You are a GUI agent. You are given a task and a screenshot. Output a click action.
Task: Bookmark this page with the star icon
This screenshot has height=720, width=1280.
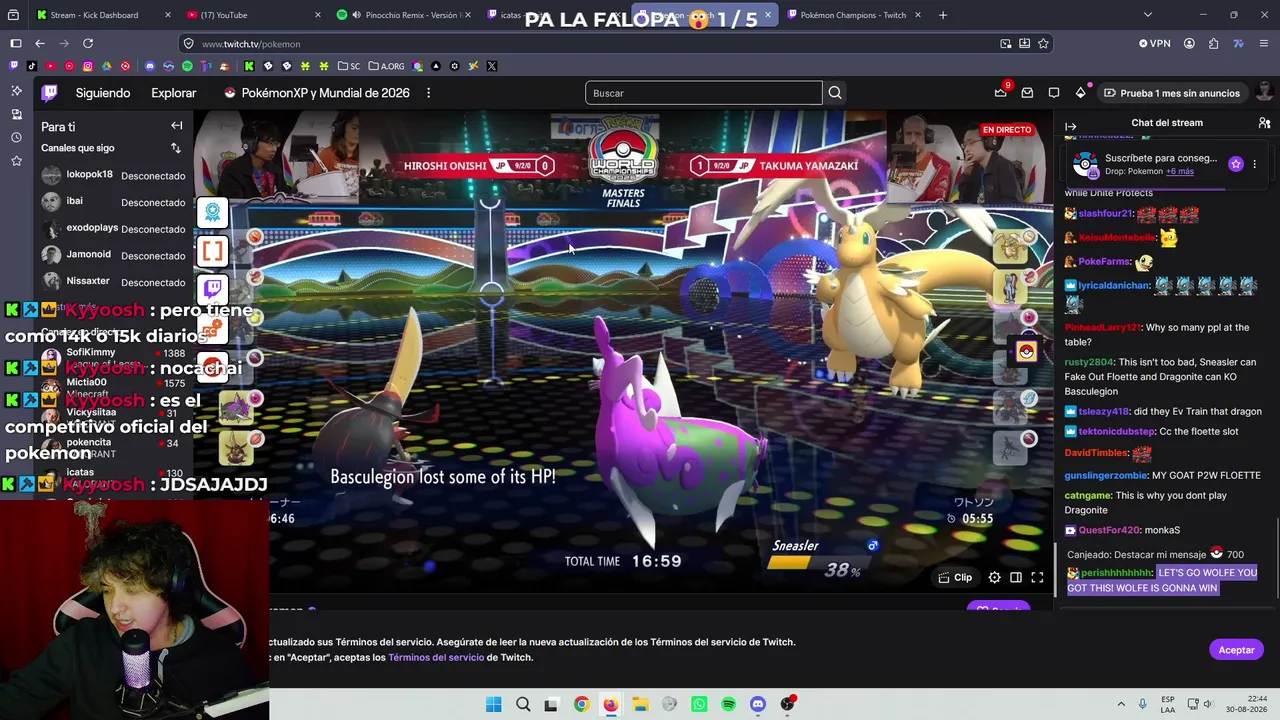[x=1043, y=44]
